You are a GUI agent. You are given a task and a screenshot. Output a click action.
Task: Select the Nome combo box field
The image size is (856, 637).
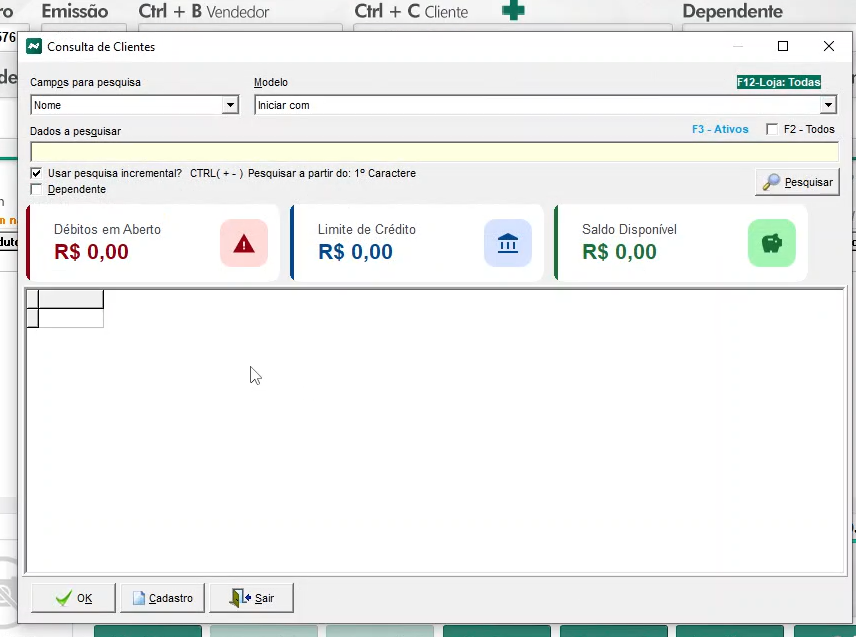(126, 105)
